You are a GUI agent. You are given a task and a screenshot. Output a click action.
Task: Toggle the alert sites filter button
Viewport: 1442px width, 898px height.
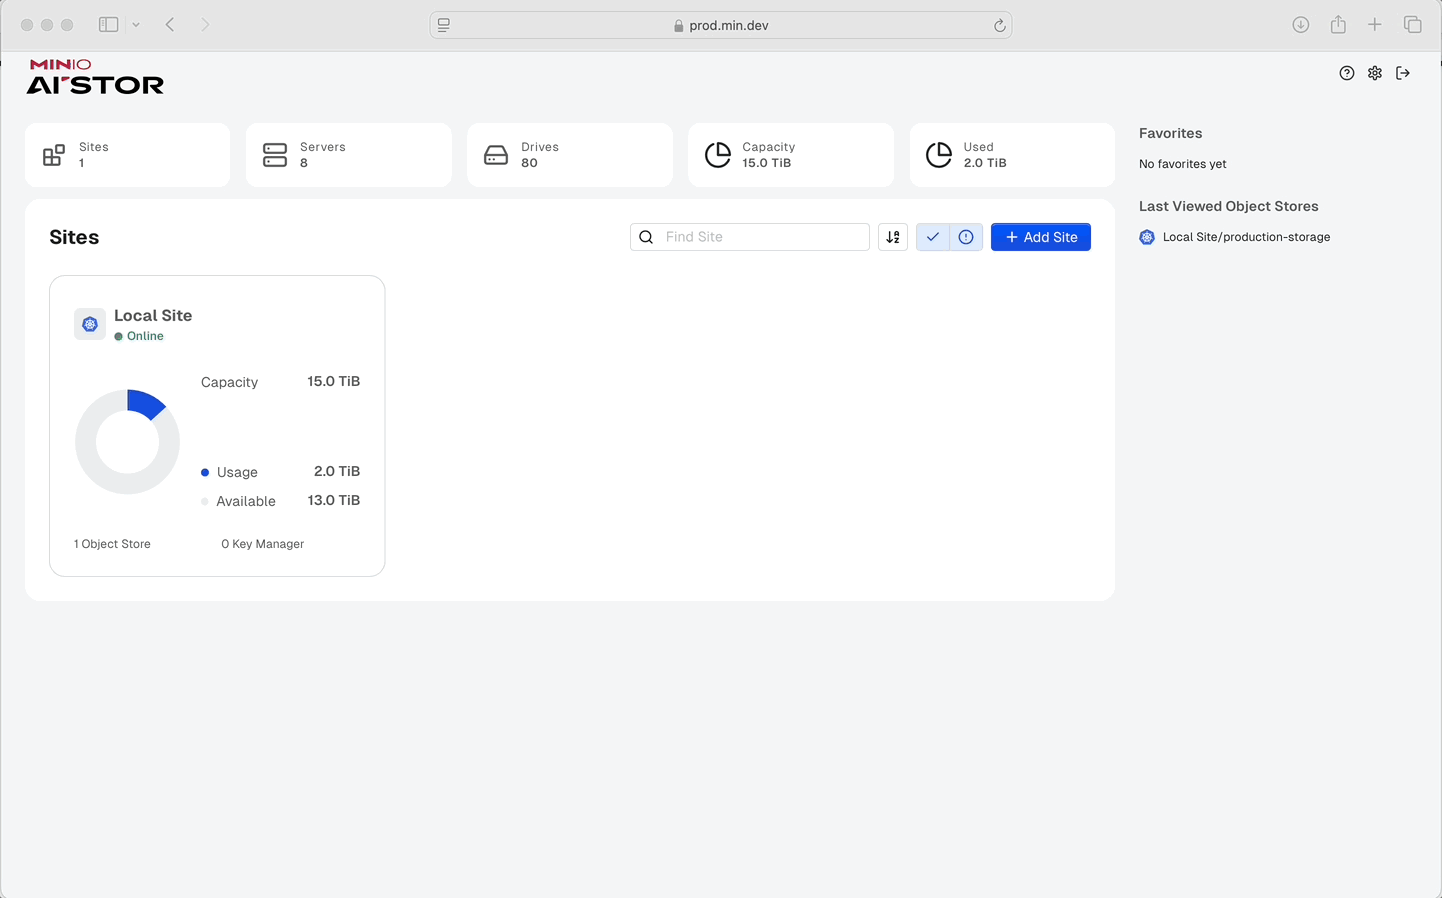pos(966,237)
